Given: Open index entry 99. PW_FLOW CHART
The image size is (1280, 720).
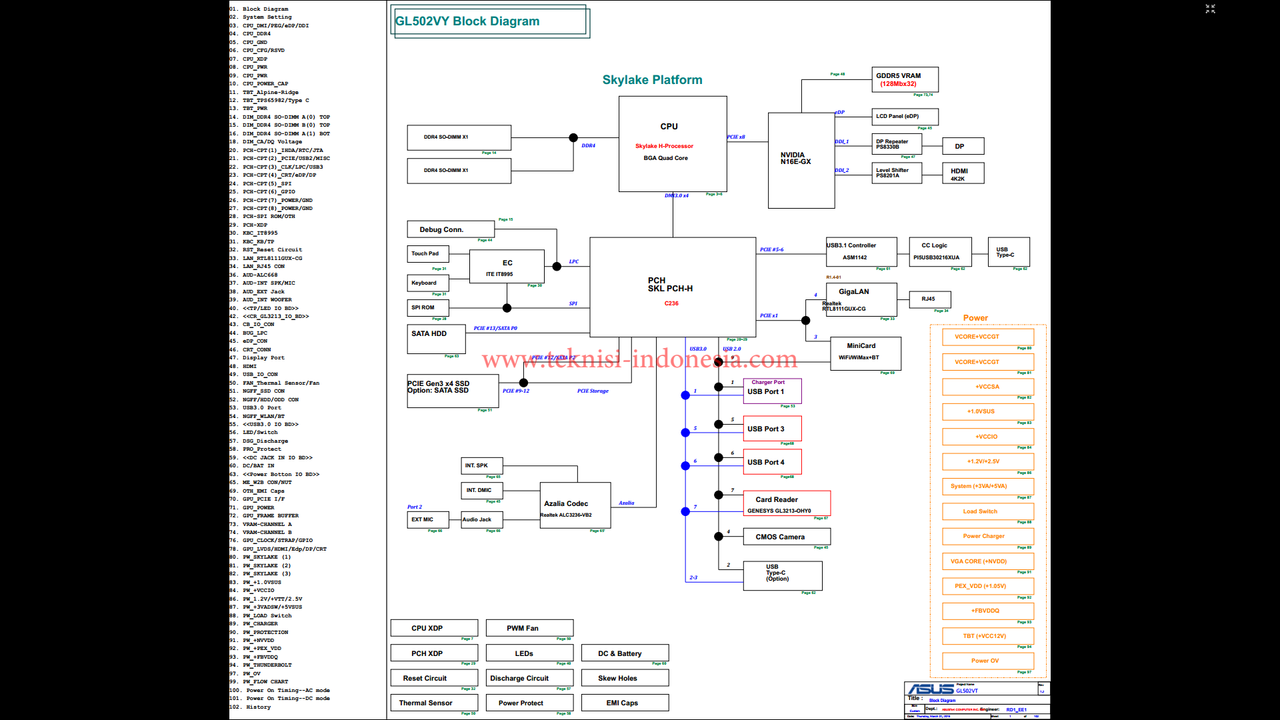Looking at the screenshot, I should pos(259,682).
